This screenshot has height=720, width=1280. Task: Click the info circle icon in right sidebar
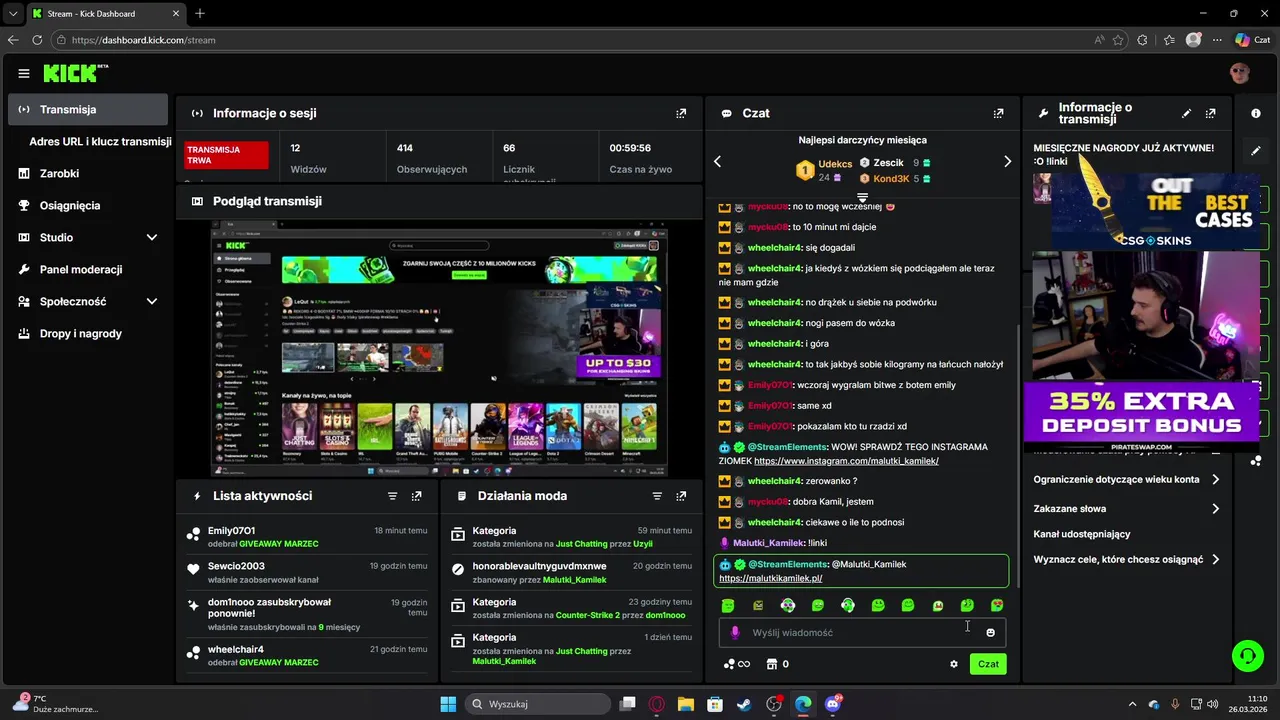[1256, 113]
